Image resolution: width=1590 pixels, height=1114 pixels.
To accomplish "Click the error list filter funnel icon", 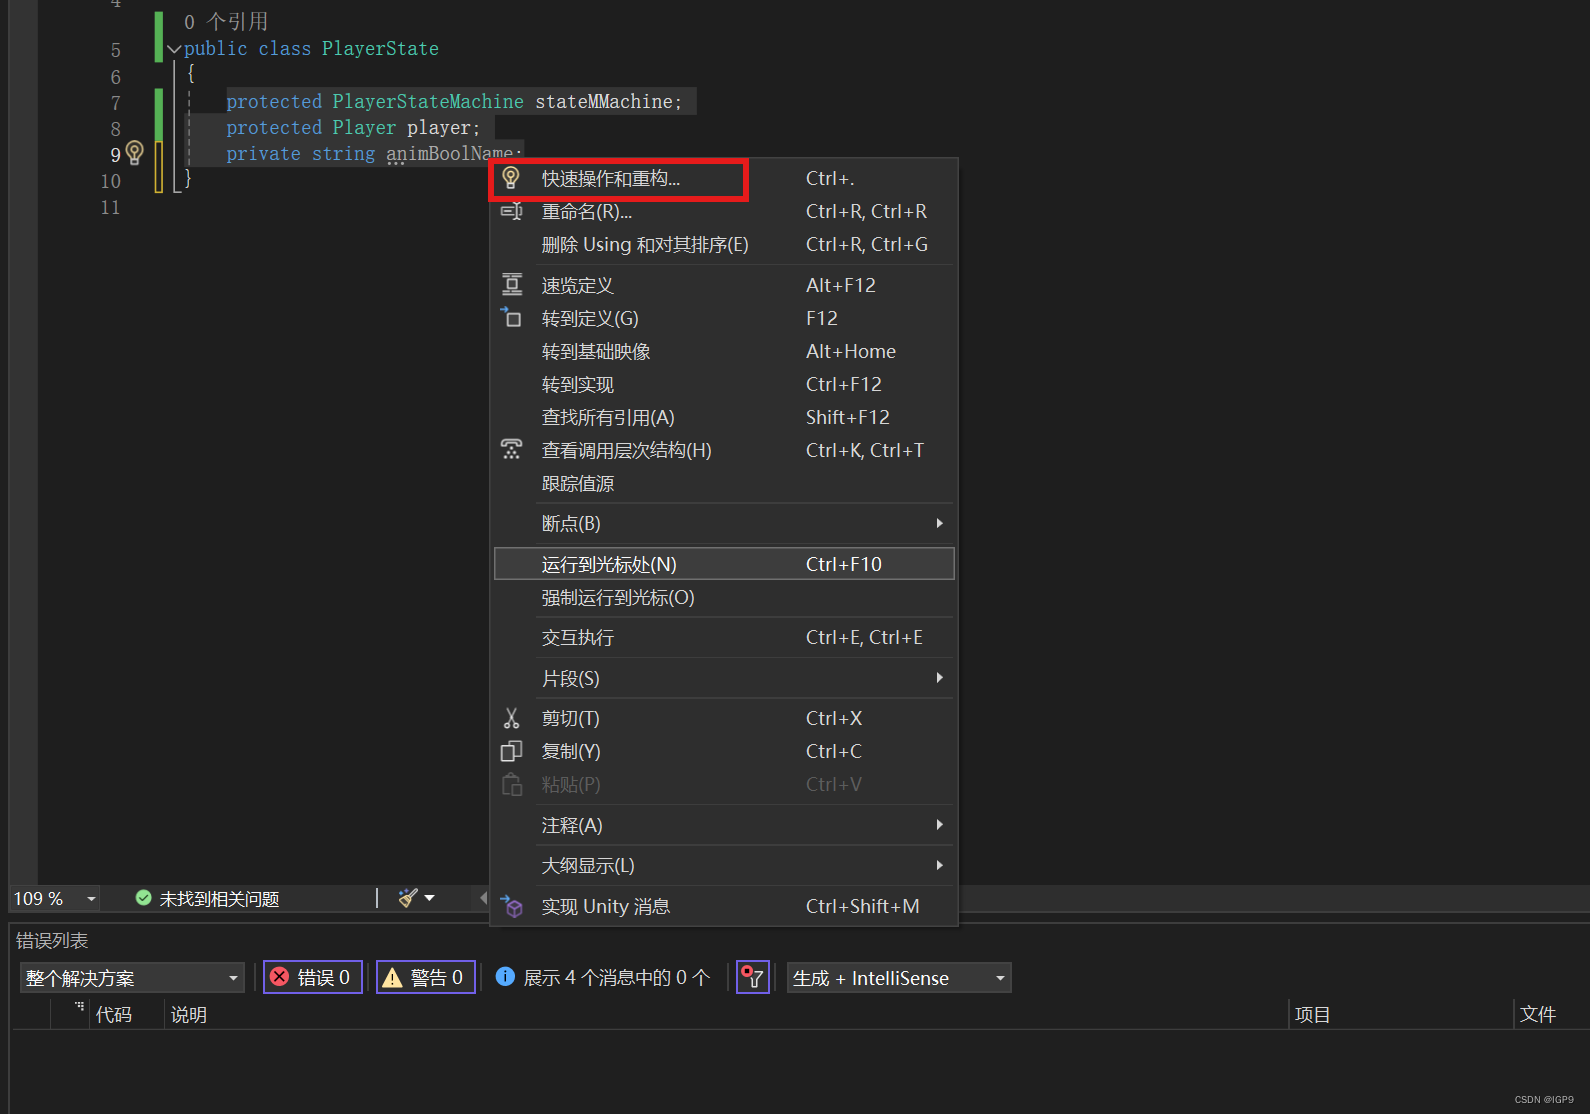I will pyautogui.click(x=752, y=977).
